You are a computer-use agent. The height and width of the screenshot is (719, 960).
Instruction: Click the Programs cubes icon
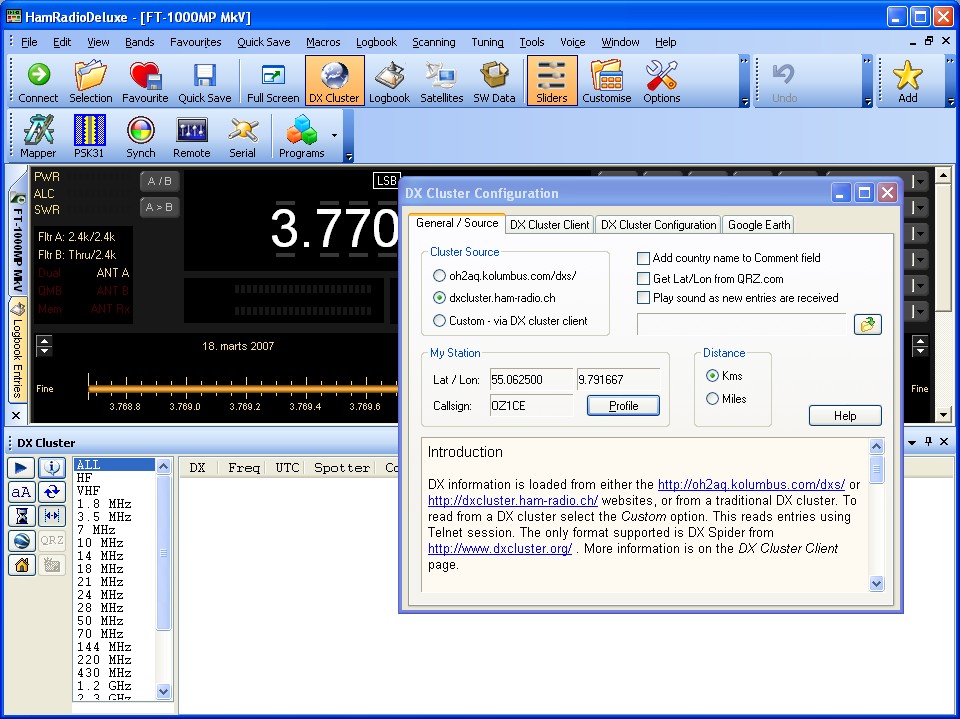click(302, 137)
